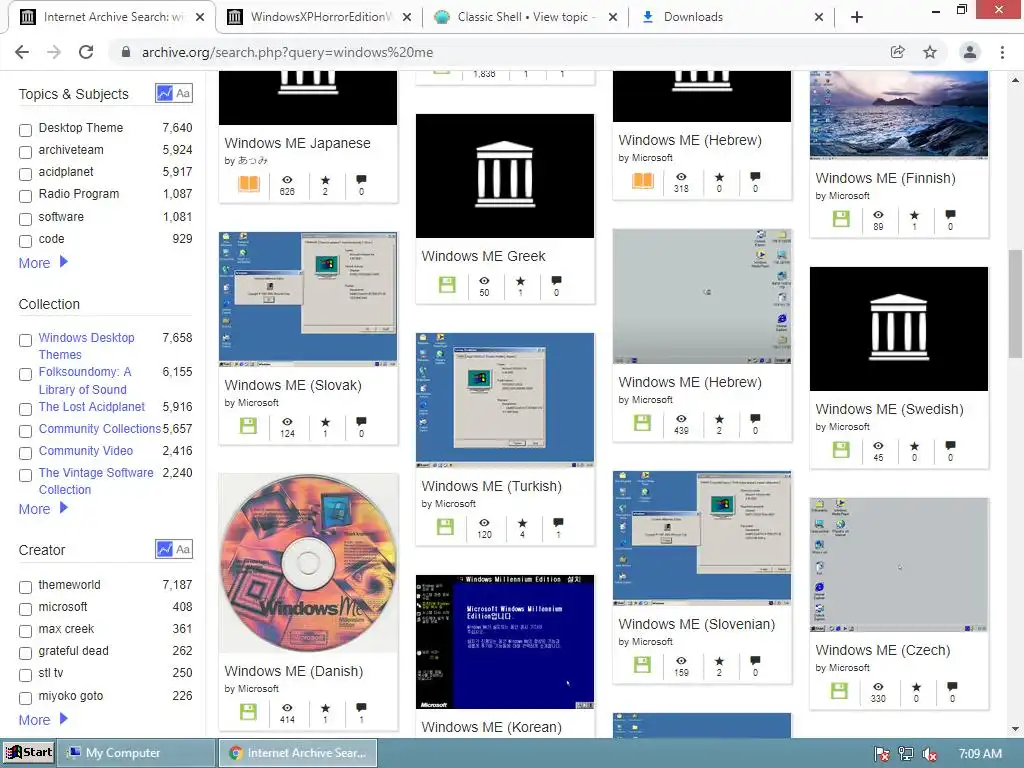Open the Windows ME (Slovenian) title link
Image resolution: width=1024 pixels, height=768 pixels.
697,624
